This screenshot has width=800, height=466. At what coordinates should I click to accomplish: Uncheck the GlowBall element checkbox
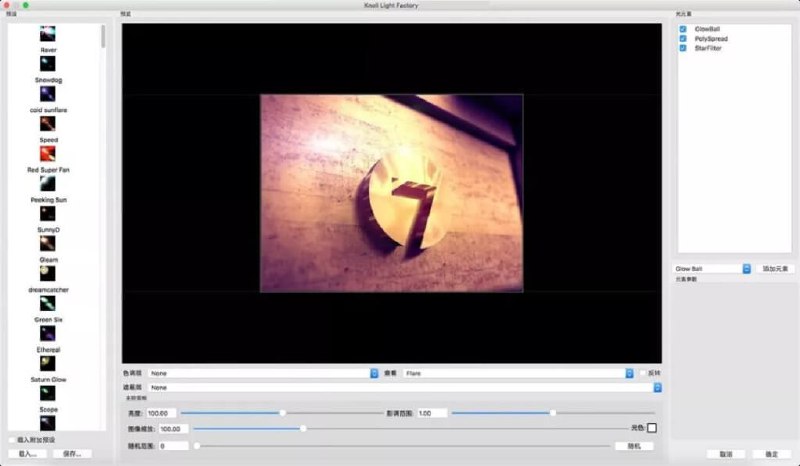(x=683, y=30)
